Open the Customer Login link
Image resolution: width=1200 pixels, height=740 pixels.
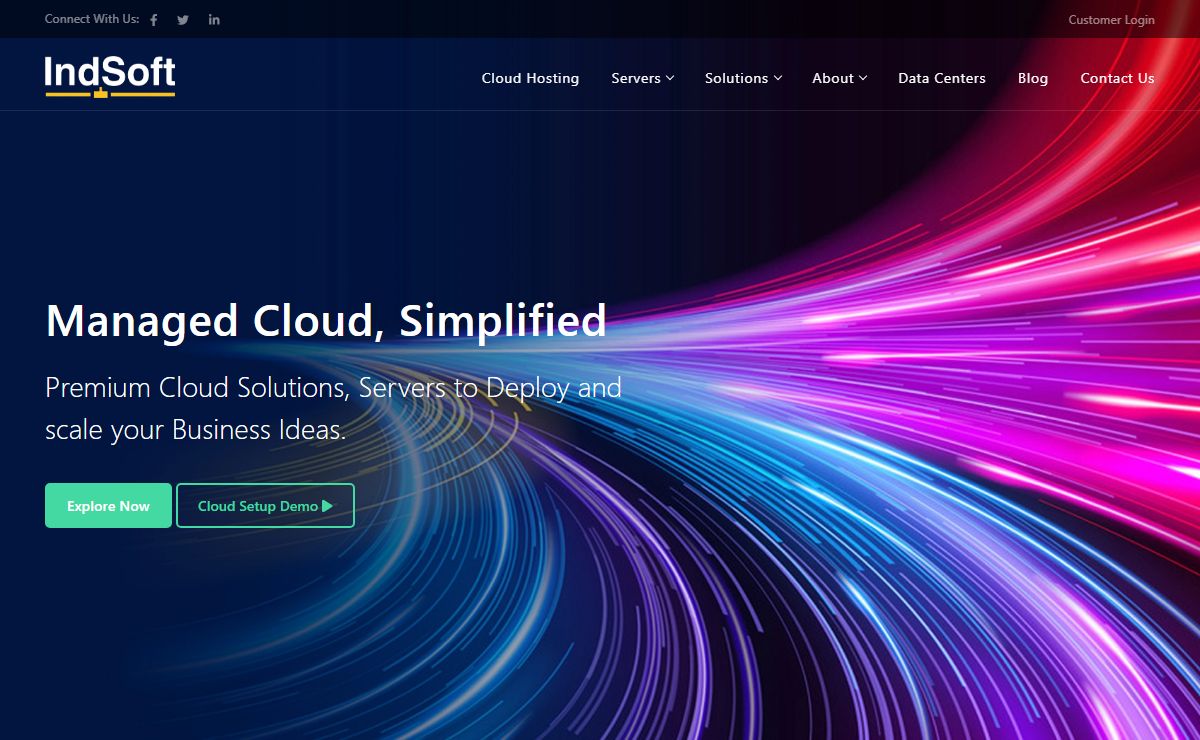pyautogui.click(x=1111, y=20)
